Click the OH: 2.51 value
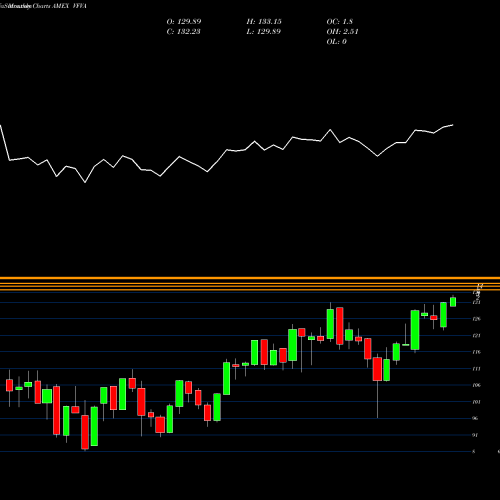This screenshot has height=500, width=500. pyautogui.click(x=342, y=32)
